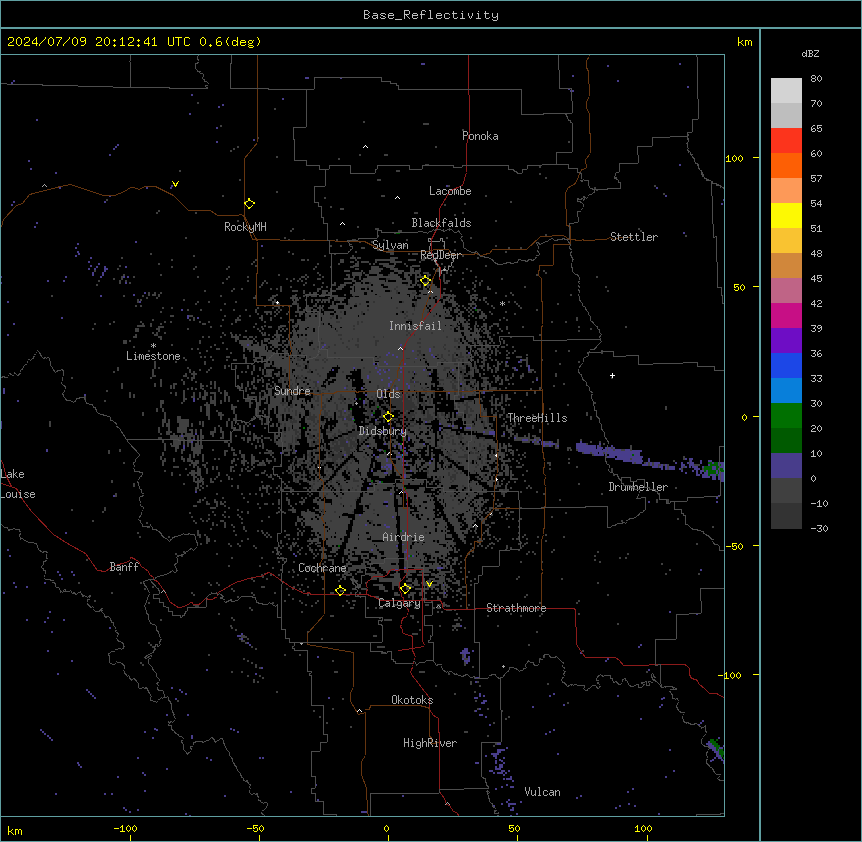Click the Innisfail city label
Viewport: 862px width, 842px height.
415,326
